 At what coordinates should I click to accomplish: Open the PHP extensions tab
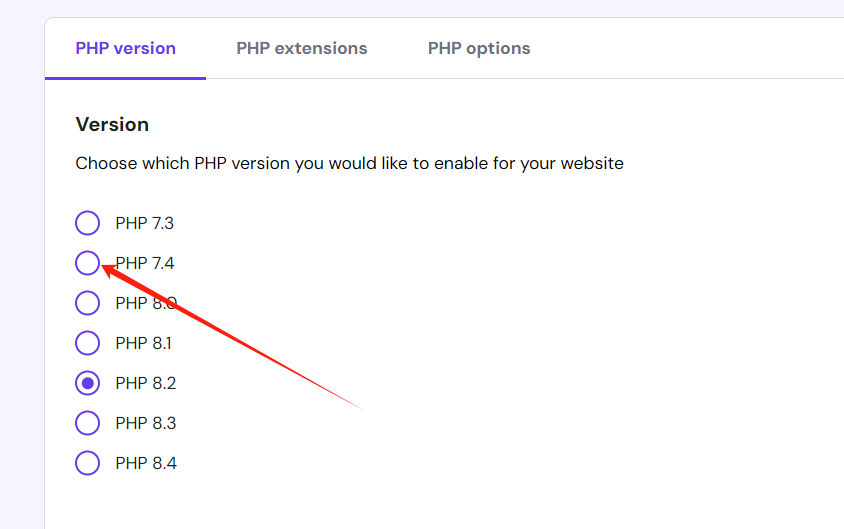(301, 48)
